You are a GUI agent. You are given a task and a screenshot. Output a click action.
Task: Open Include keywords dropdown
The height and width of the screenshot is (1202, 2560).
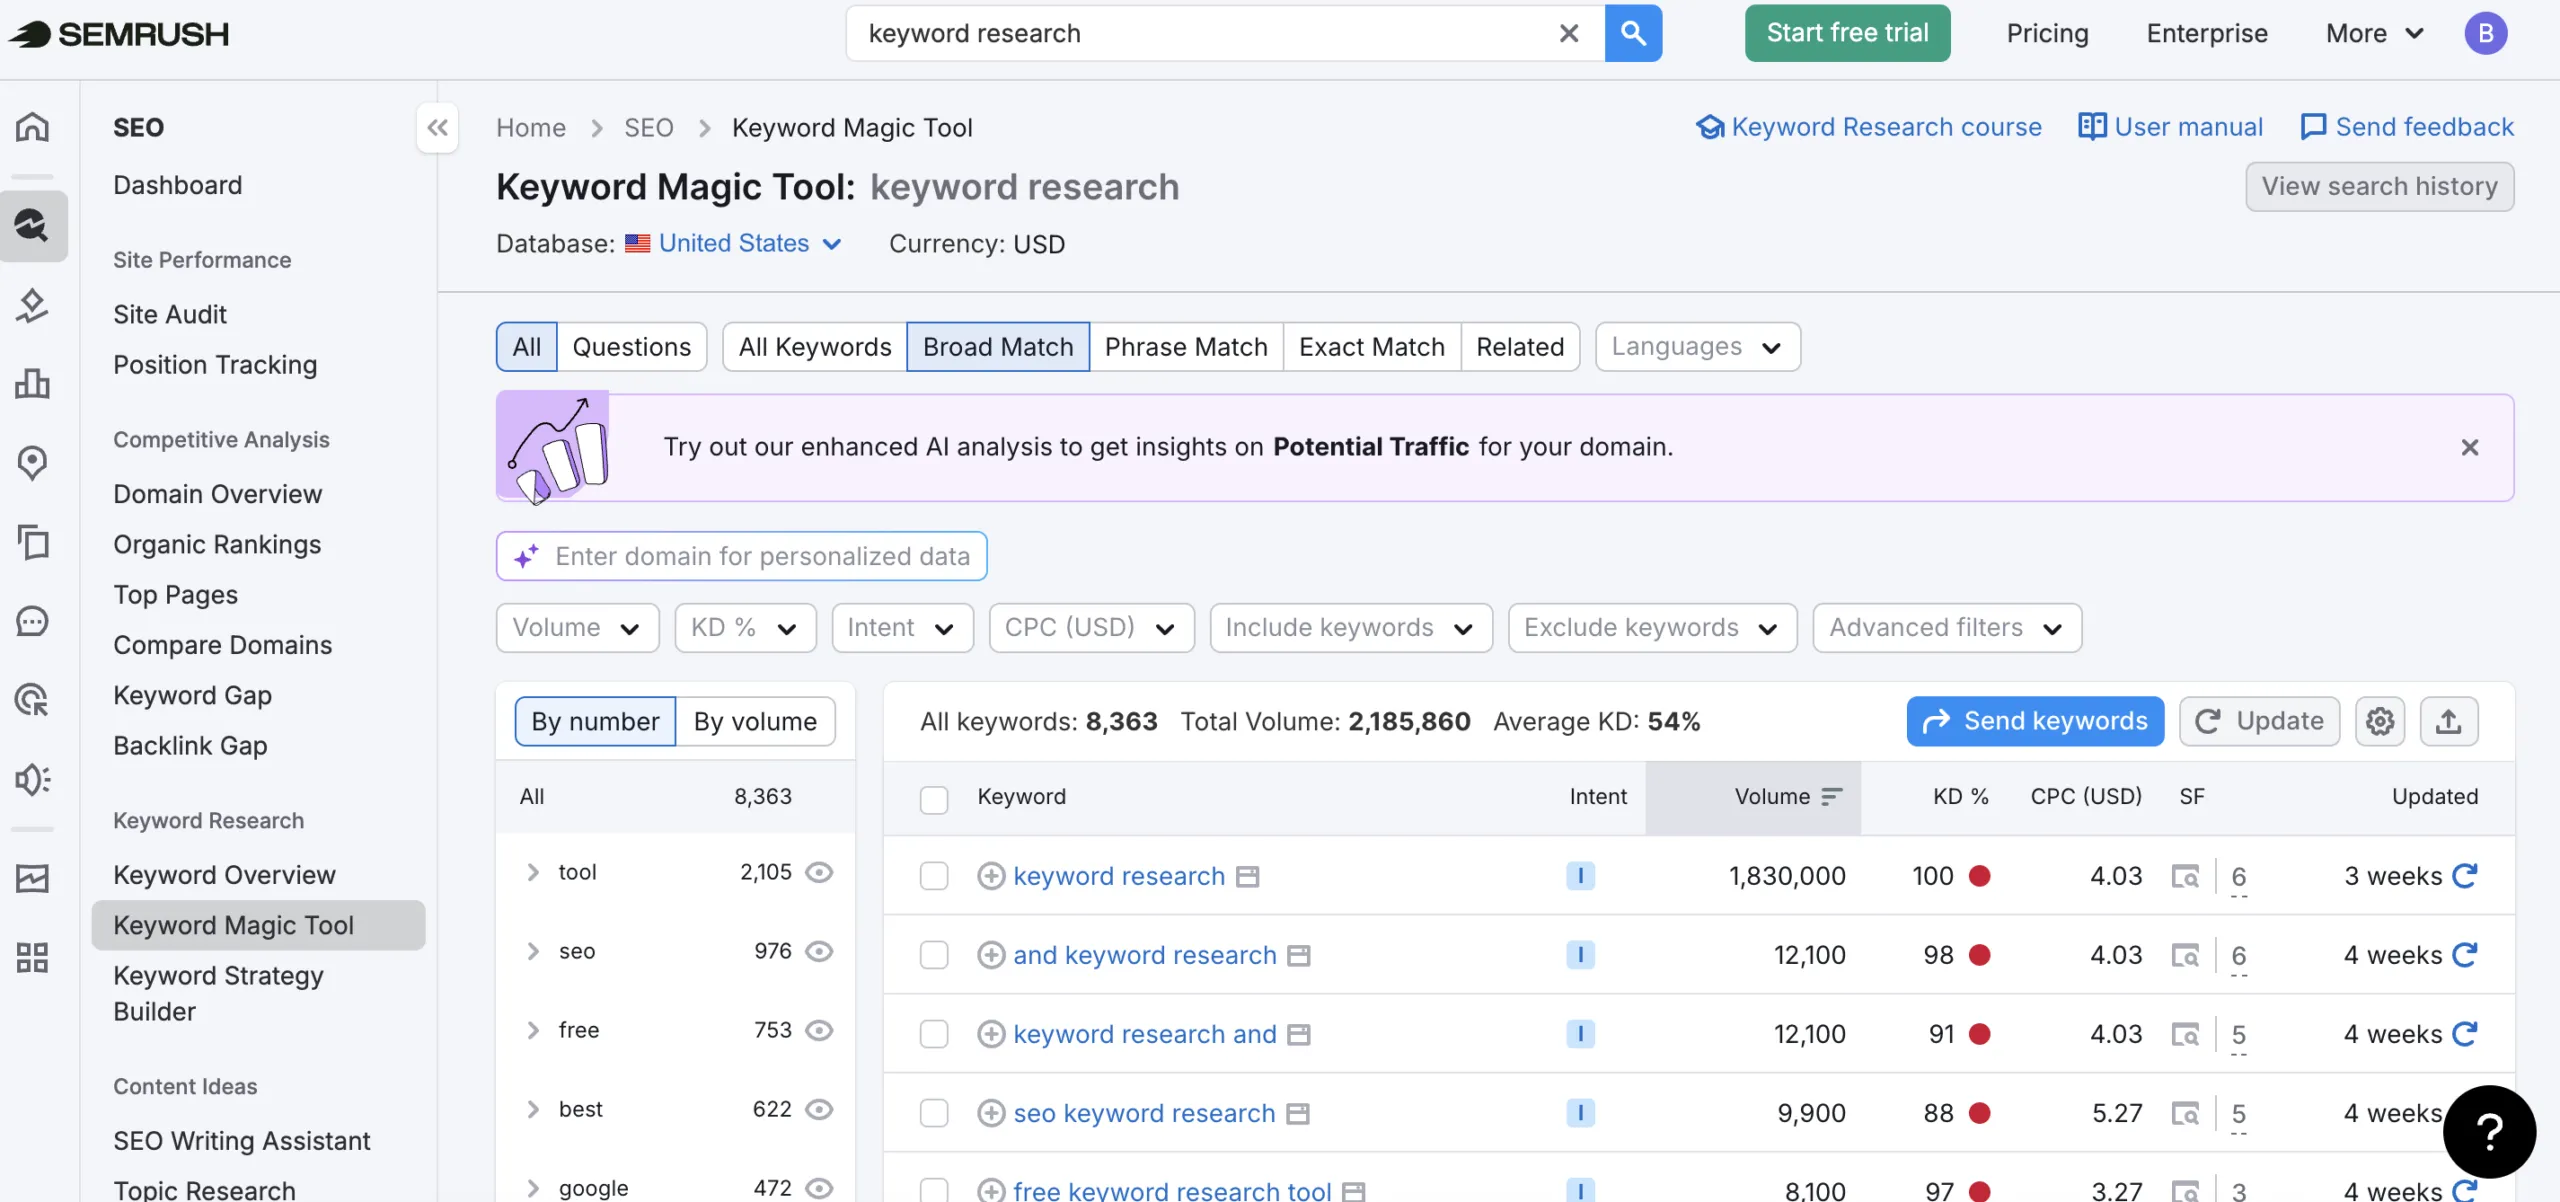coord(1351,628)
